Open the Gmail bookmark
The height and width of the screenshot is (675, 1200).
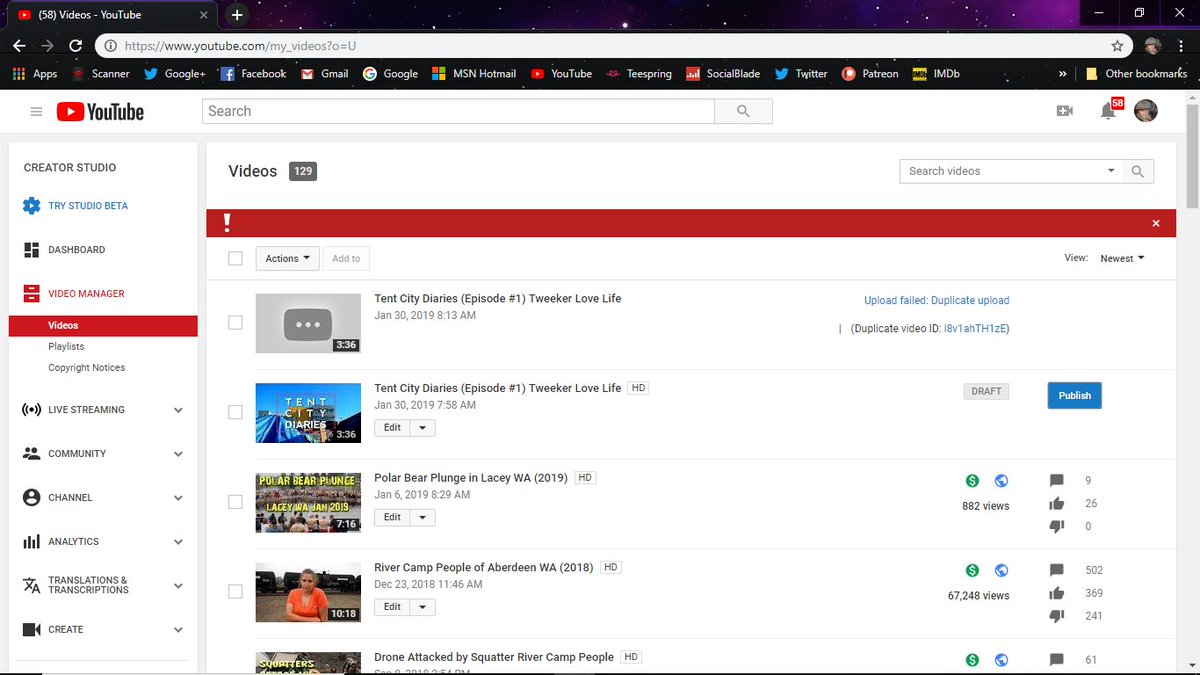[324, 74]
